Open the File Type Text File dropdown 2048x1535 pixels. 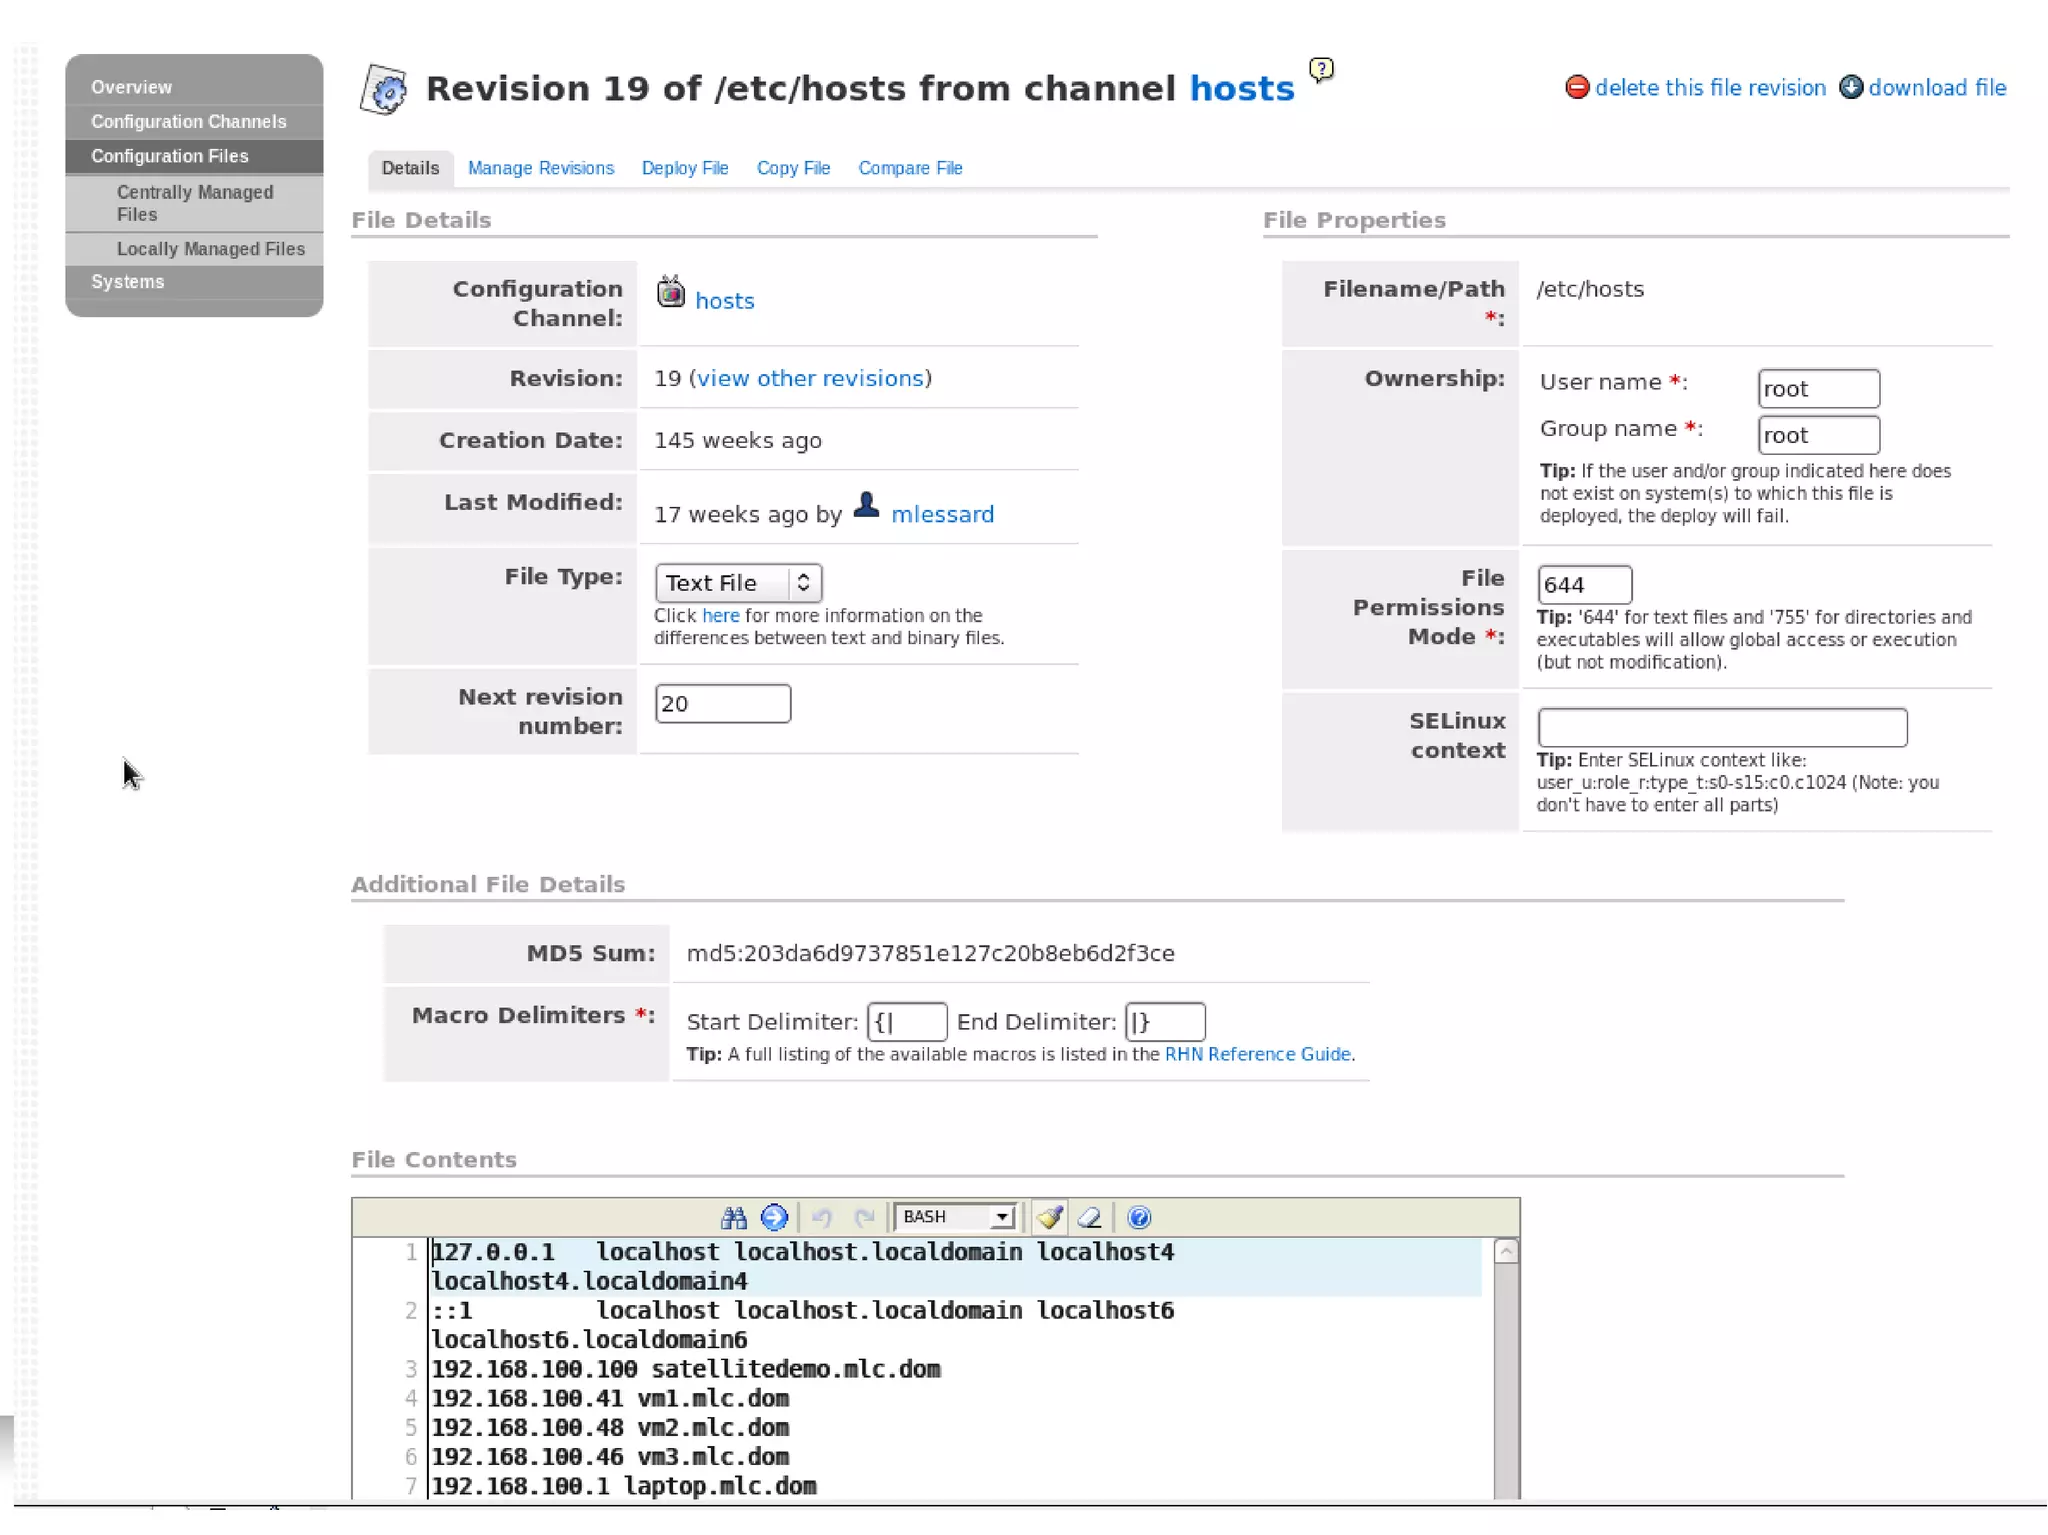pyautogui.click(x=738, y=583)
